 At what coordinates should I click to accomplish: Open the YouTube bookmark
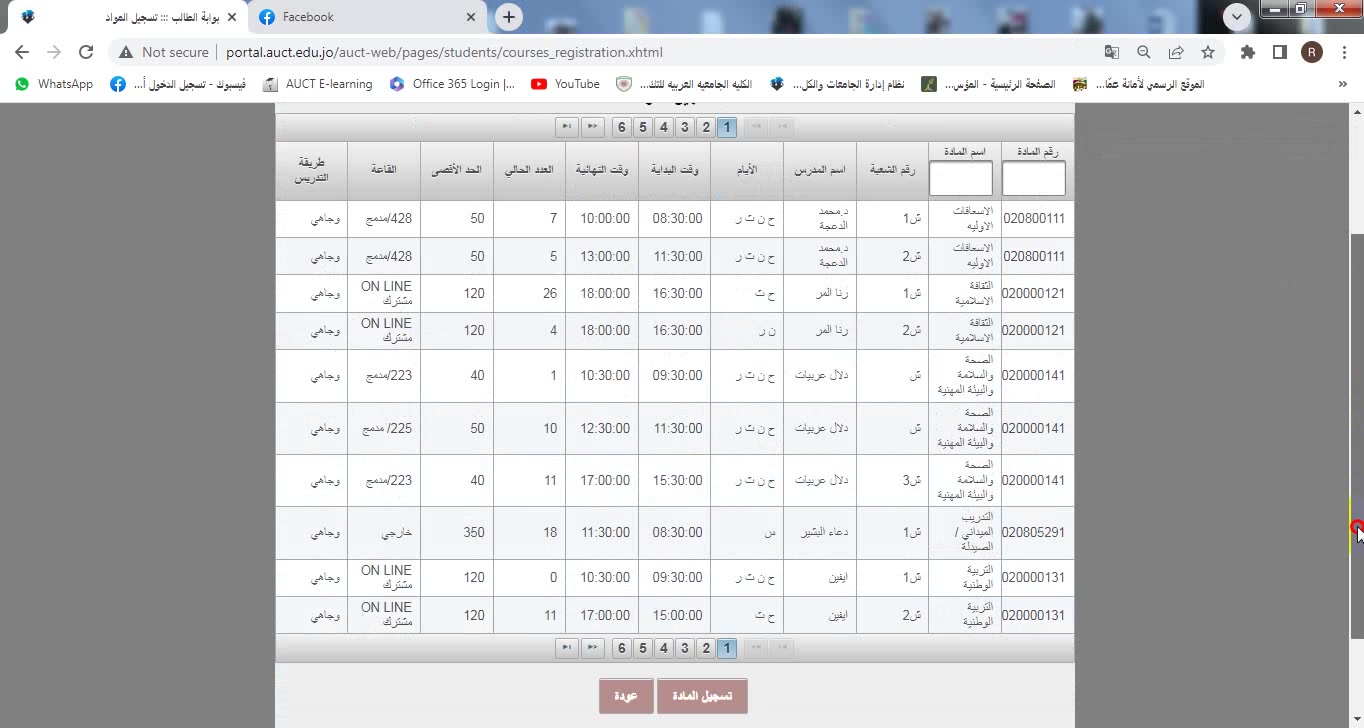coord(566,84)
